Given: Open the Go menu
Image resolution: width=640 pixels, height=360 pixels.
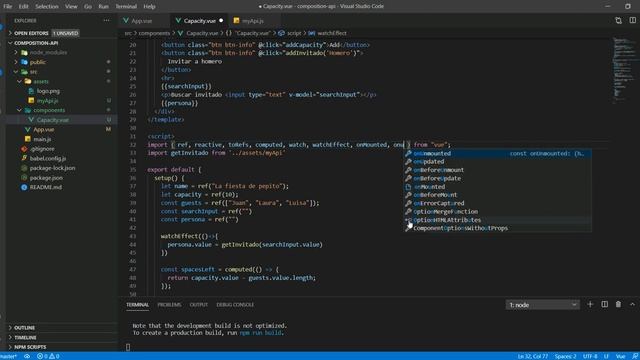Looking at the screenshot, I should click(x=88, y=7).
